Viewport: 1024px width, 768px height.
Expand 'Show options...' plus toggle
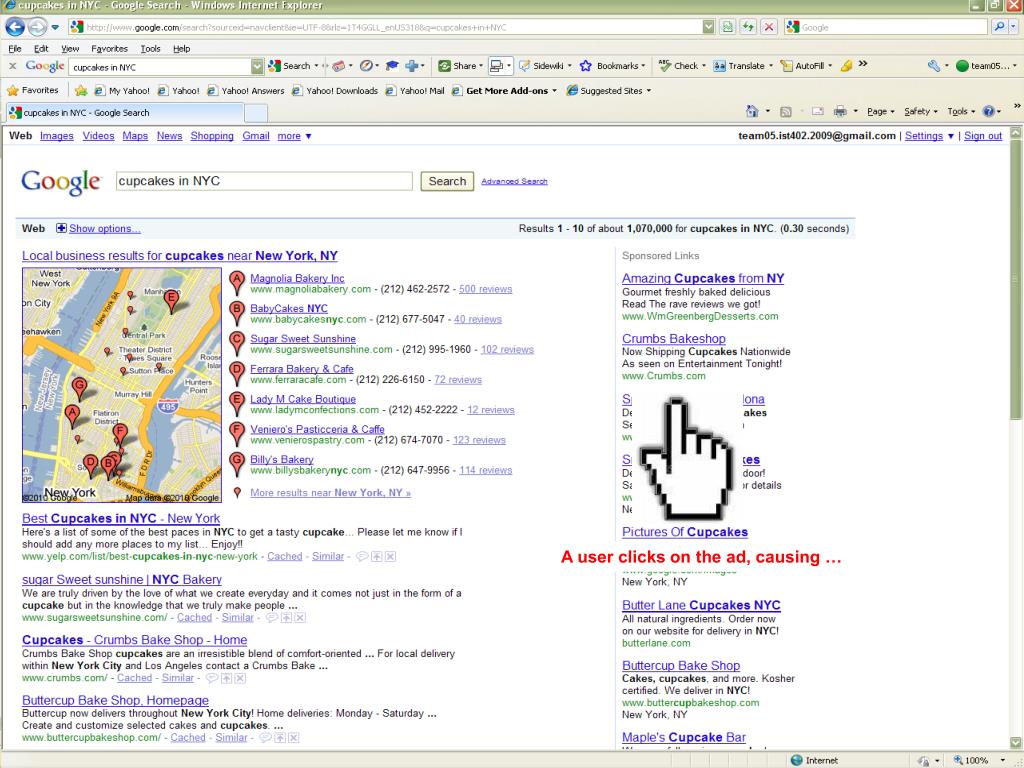61,228
